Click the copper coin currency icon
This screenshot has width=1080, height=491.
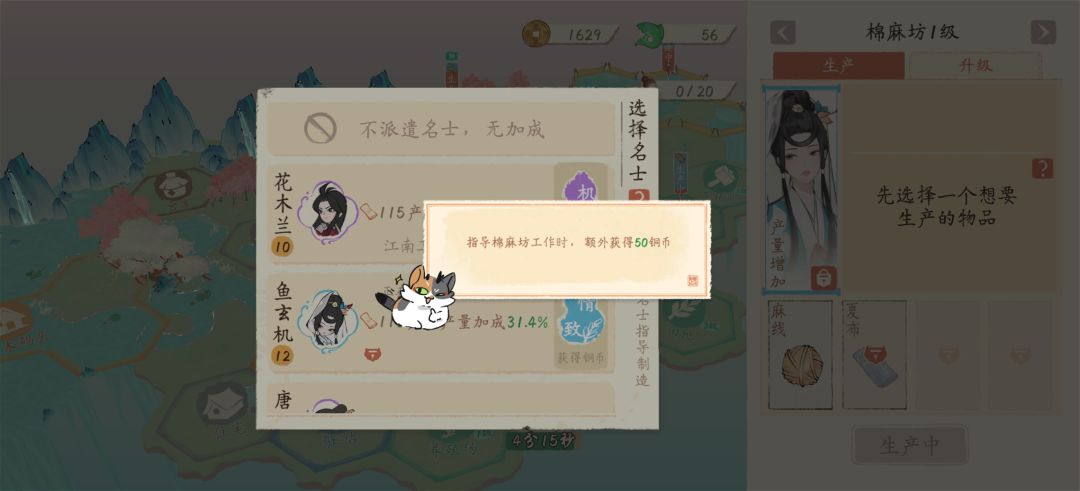click(535, 33)
